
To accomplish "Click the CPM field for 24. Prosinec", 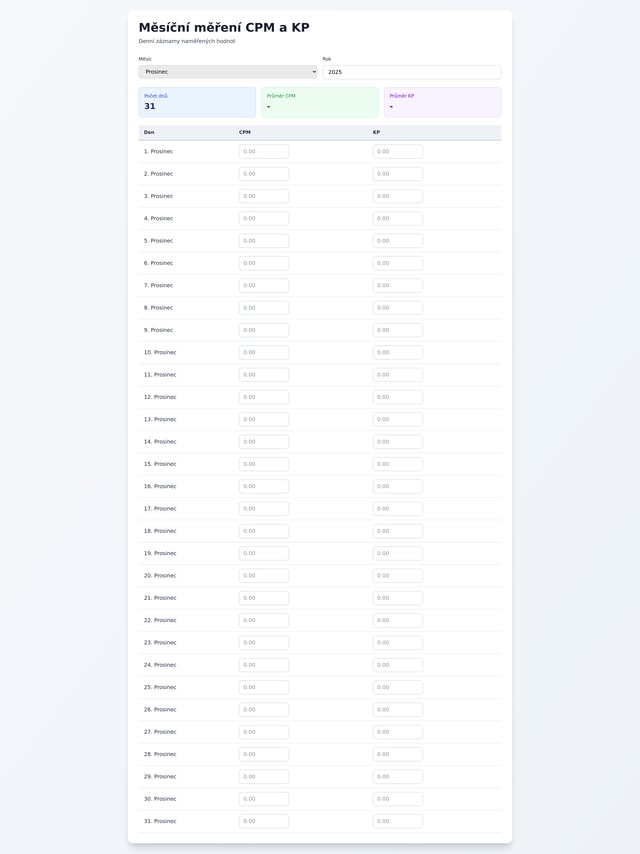I will pos(264,665).
